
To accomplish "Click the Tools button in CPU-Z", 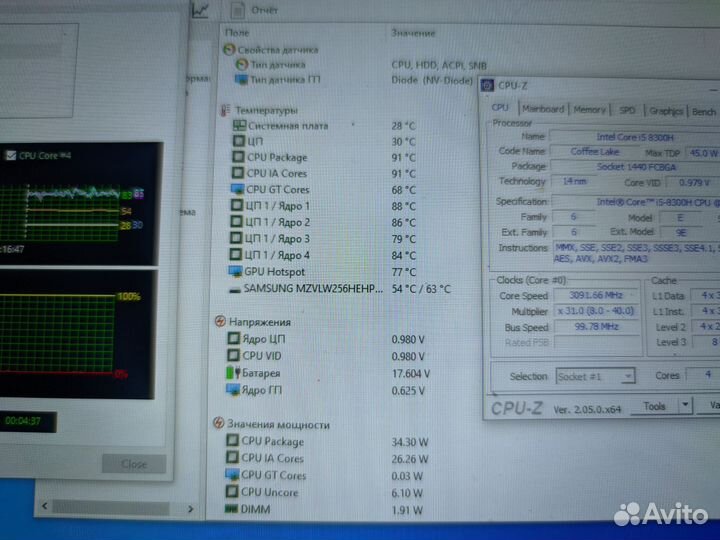I will (654, 406).
